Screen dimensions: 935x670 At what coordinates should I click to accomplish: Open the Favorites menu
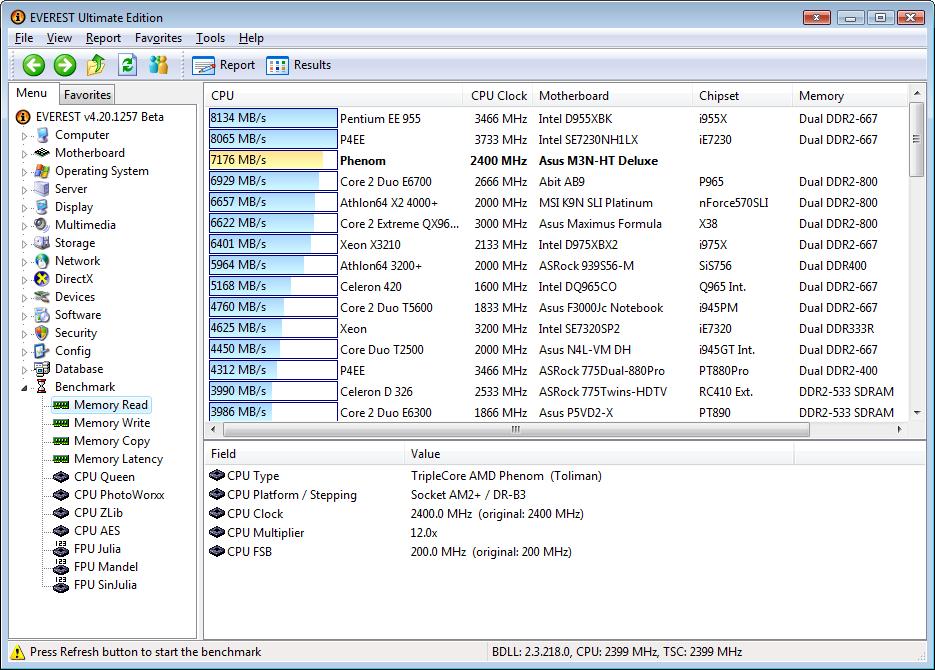pos(158,38)
